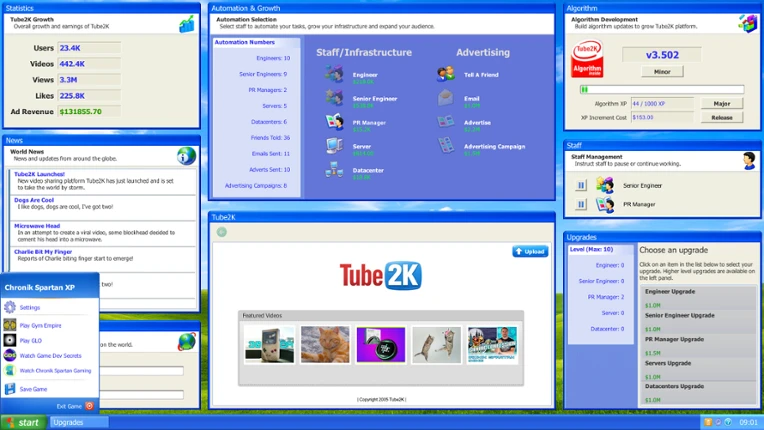764x430 pixels.
Task: Click the Algorithm Development cubes icon
Action: pyautogui.click(x=747, y=23)
